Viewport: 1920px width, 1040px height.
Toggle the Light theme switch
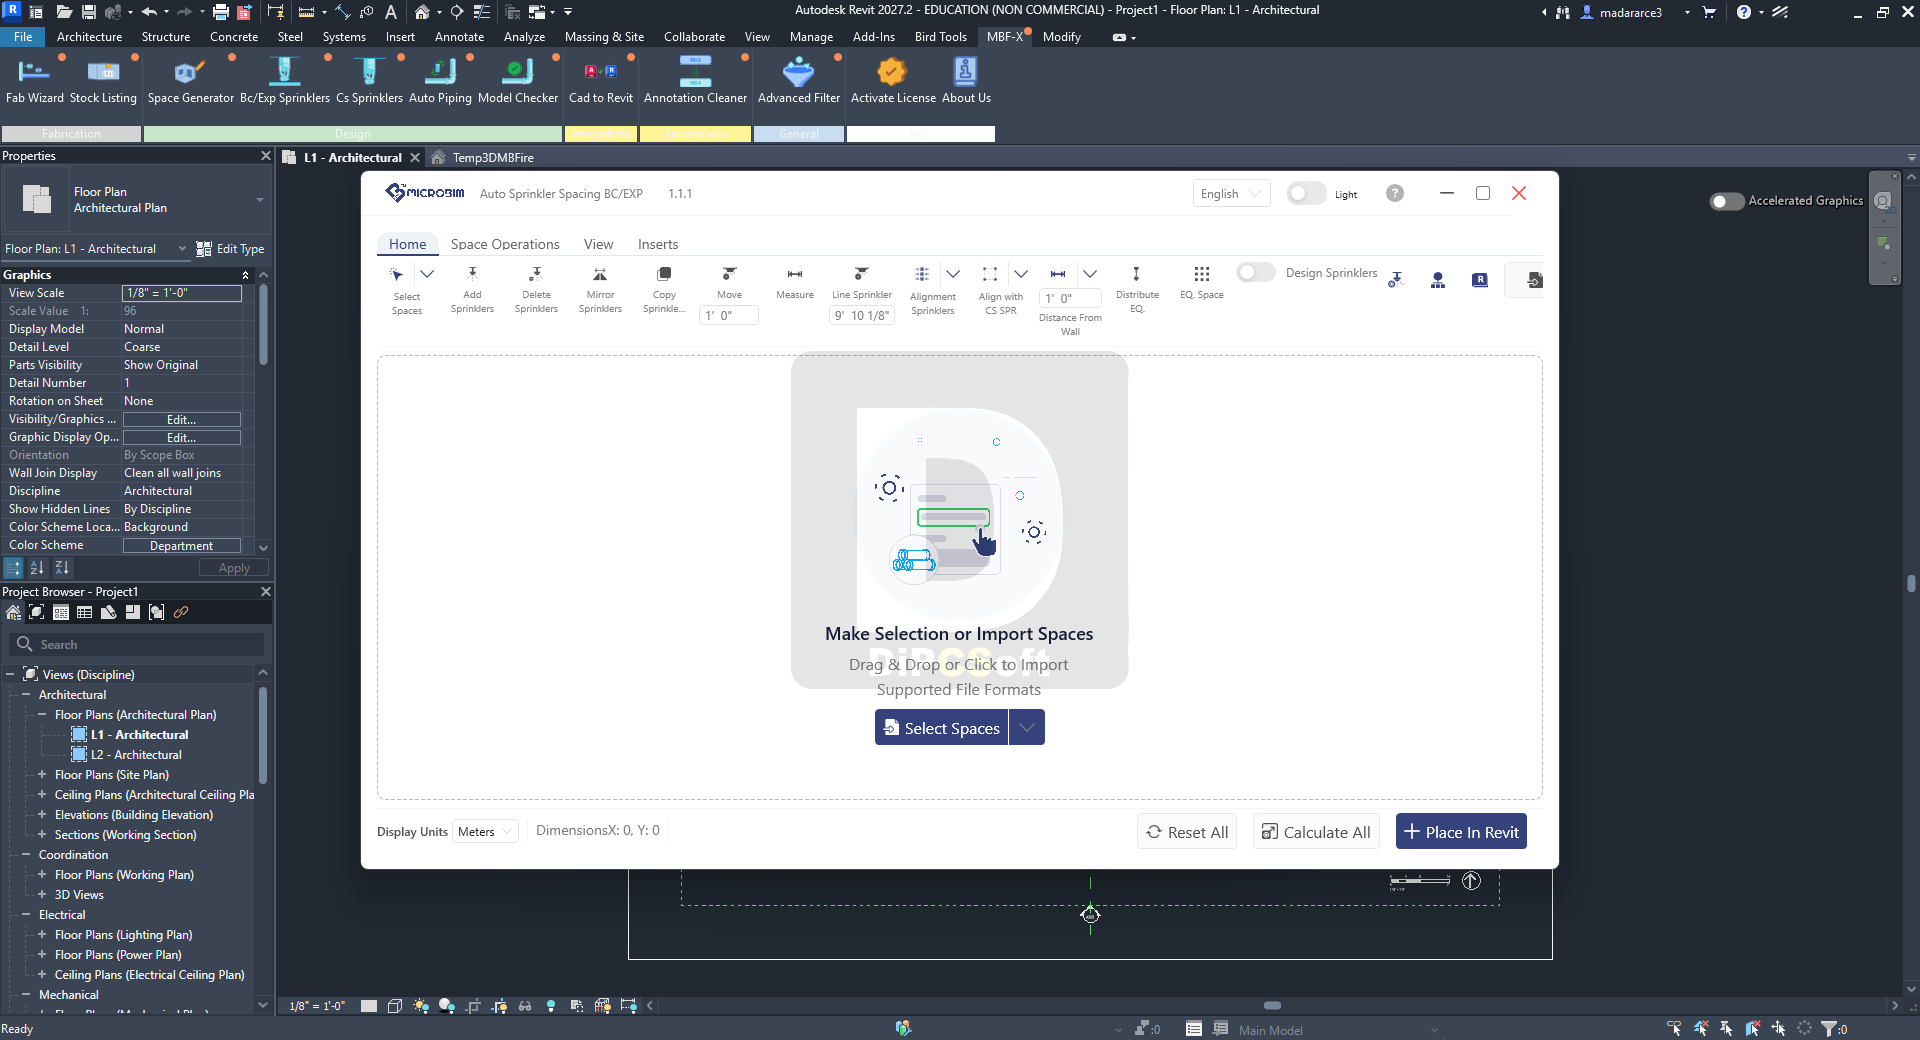(x=1306, y=193)
